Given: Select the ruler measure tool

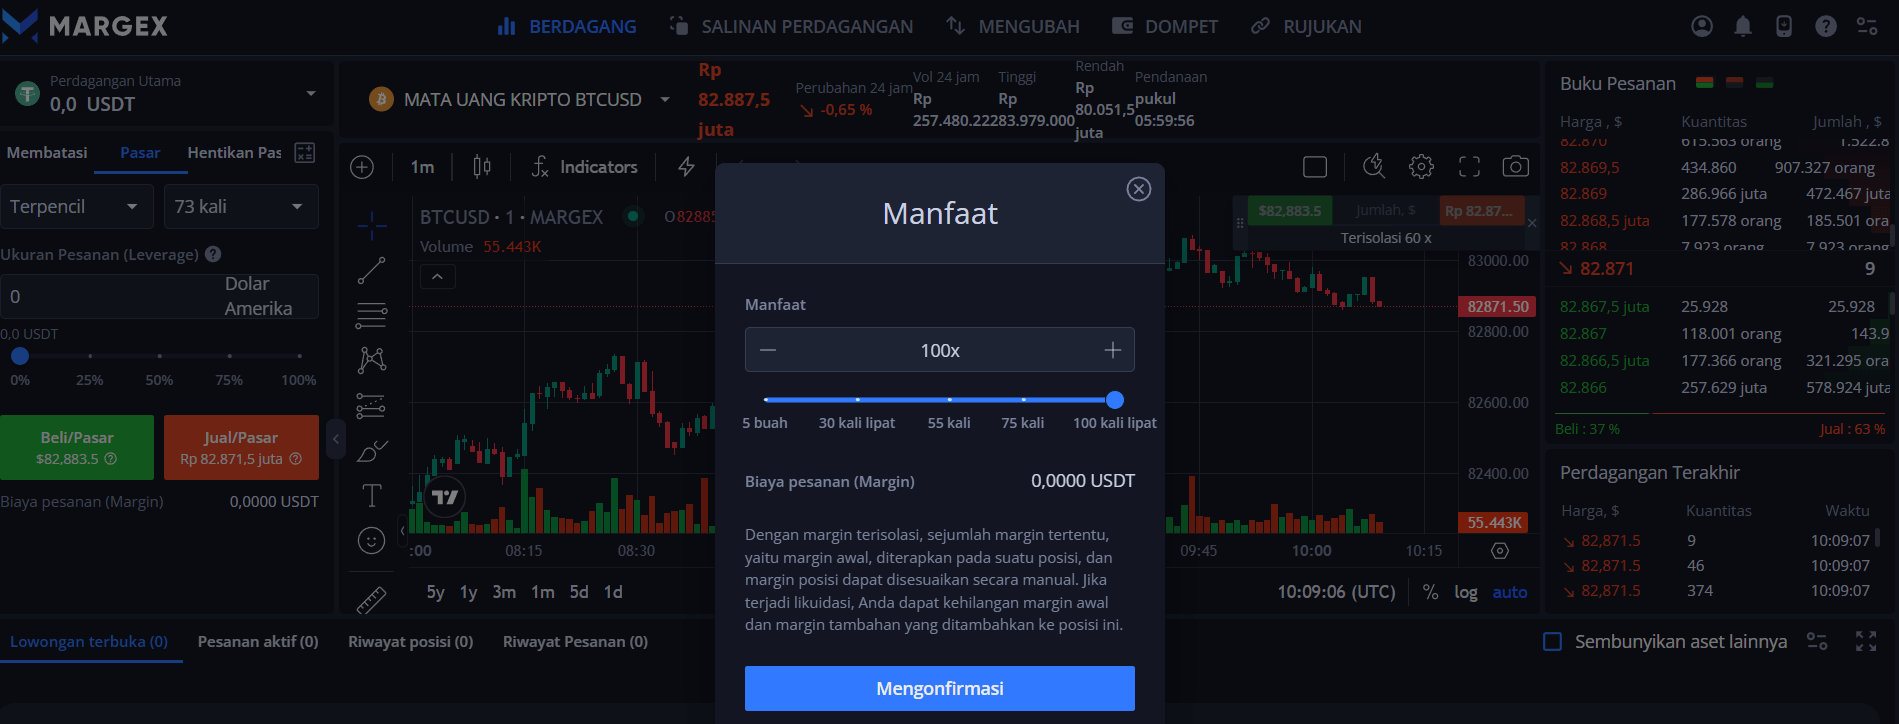Looking at the screenshot, I should pos(372,599).
